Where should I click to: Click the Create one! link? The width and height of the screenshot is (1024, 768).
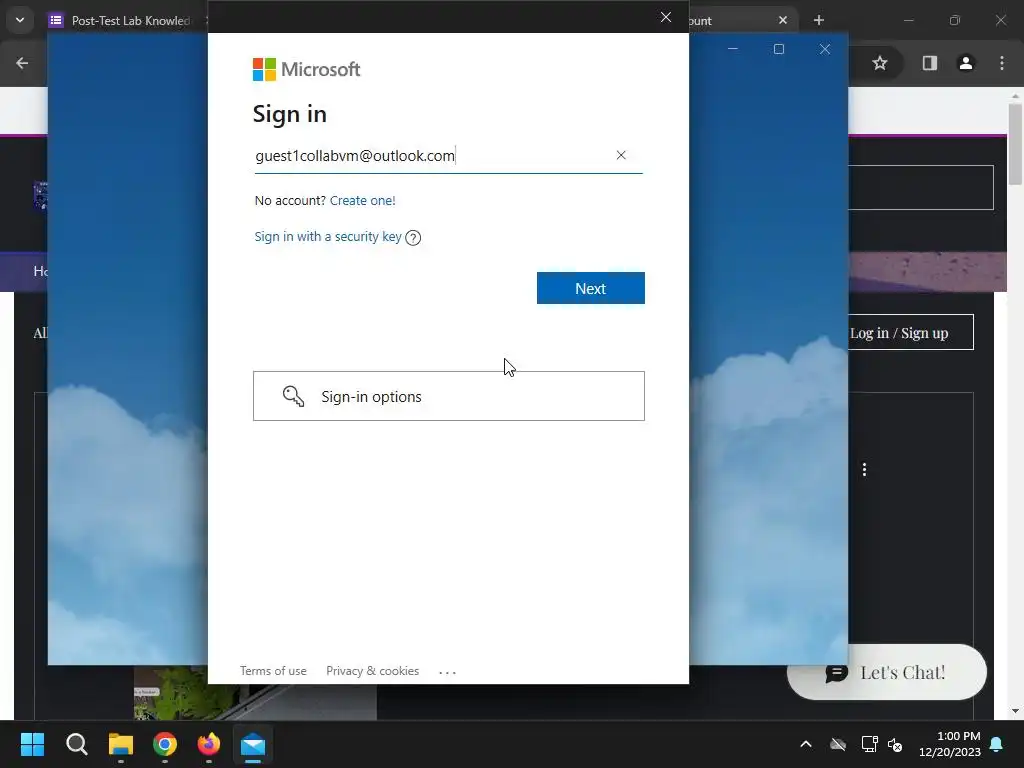click(x=362, y=200)
